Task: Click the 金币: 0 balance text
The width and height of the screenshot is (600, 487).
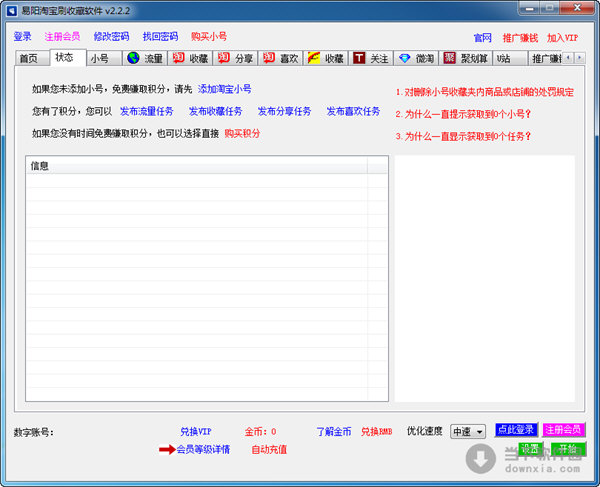Action: pos(261,432)
